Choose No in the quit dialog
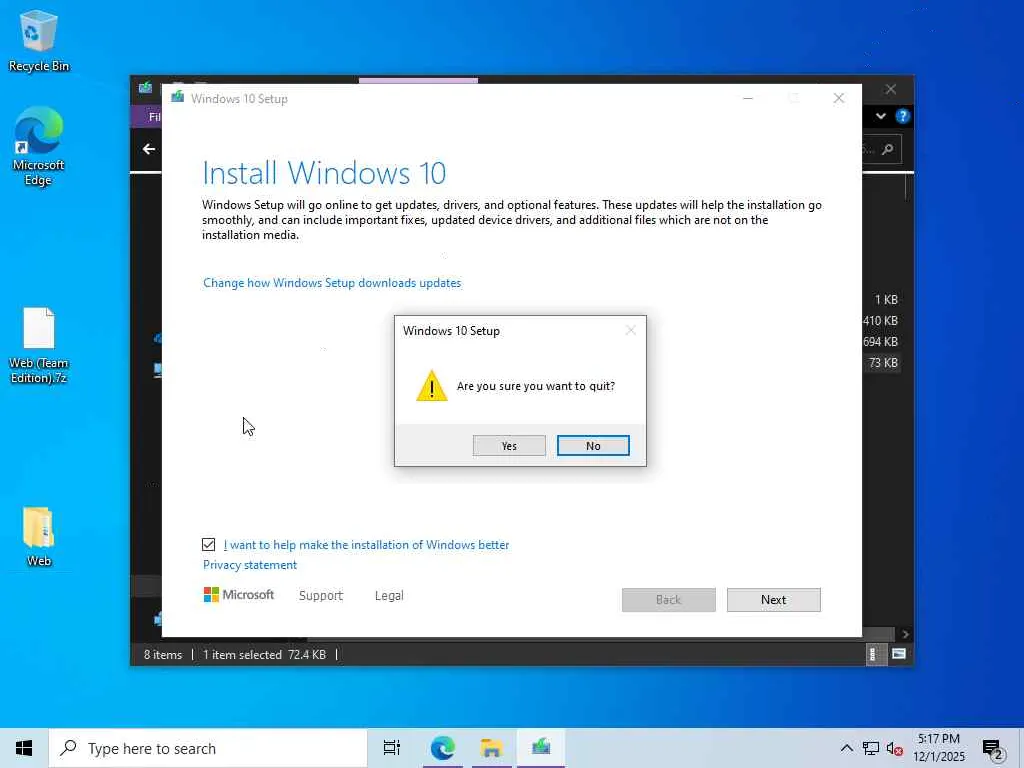Image resolution: width=1024 pixels, height=768 pixels. (593, 445)
